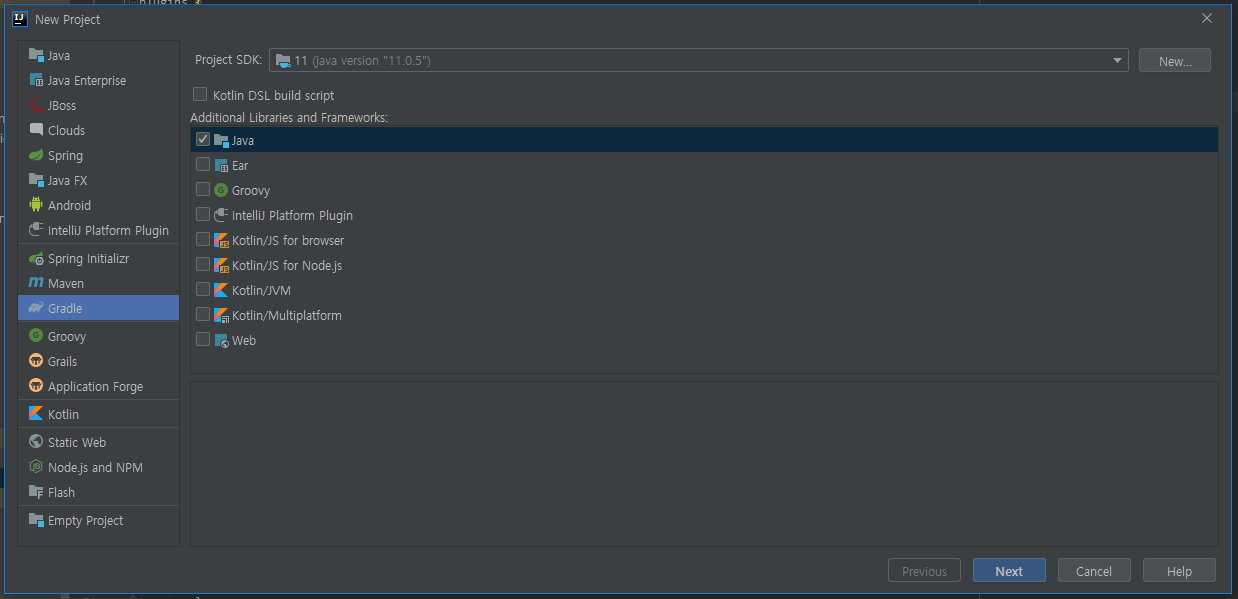Click the IntelliJ logo in title bar
Viewport: 1238px width, 599px height.
point(19,18)
